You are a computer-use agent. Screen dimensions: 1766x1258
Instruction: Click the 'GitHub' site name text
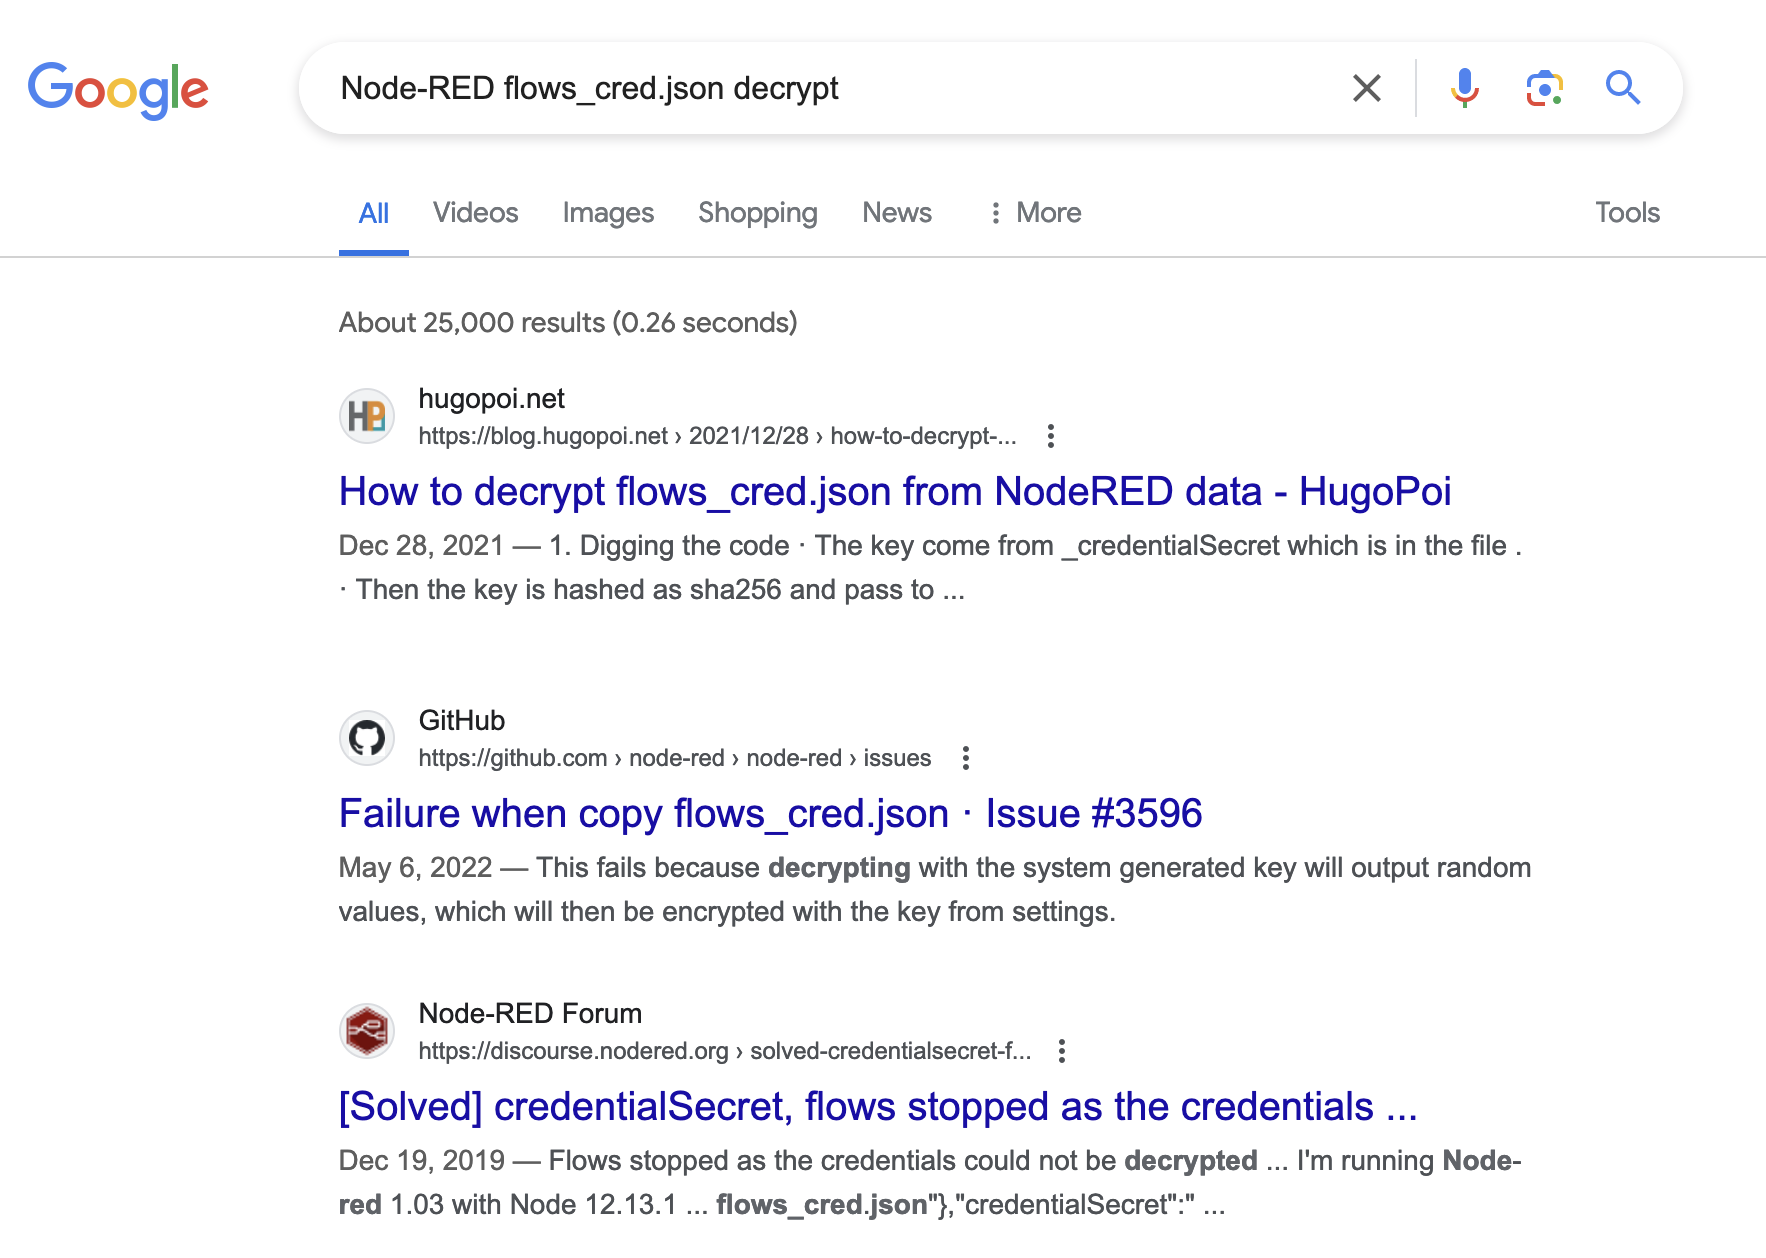point(461,721)
